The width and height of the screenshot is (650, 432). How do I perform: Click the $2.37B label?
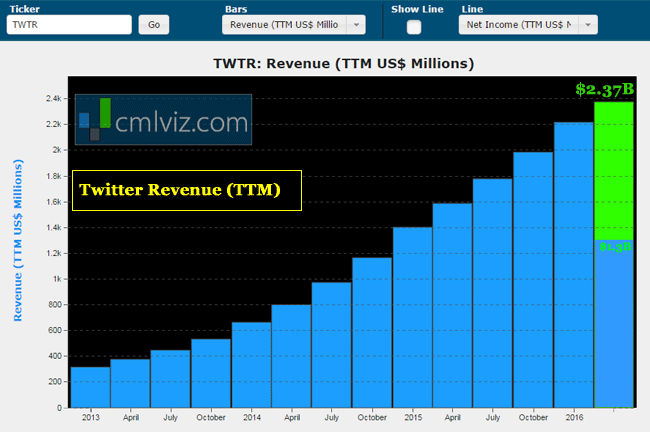tap(605, 89)
